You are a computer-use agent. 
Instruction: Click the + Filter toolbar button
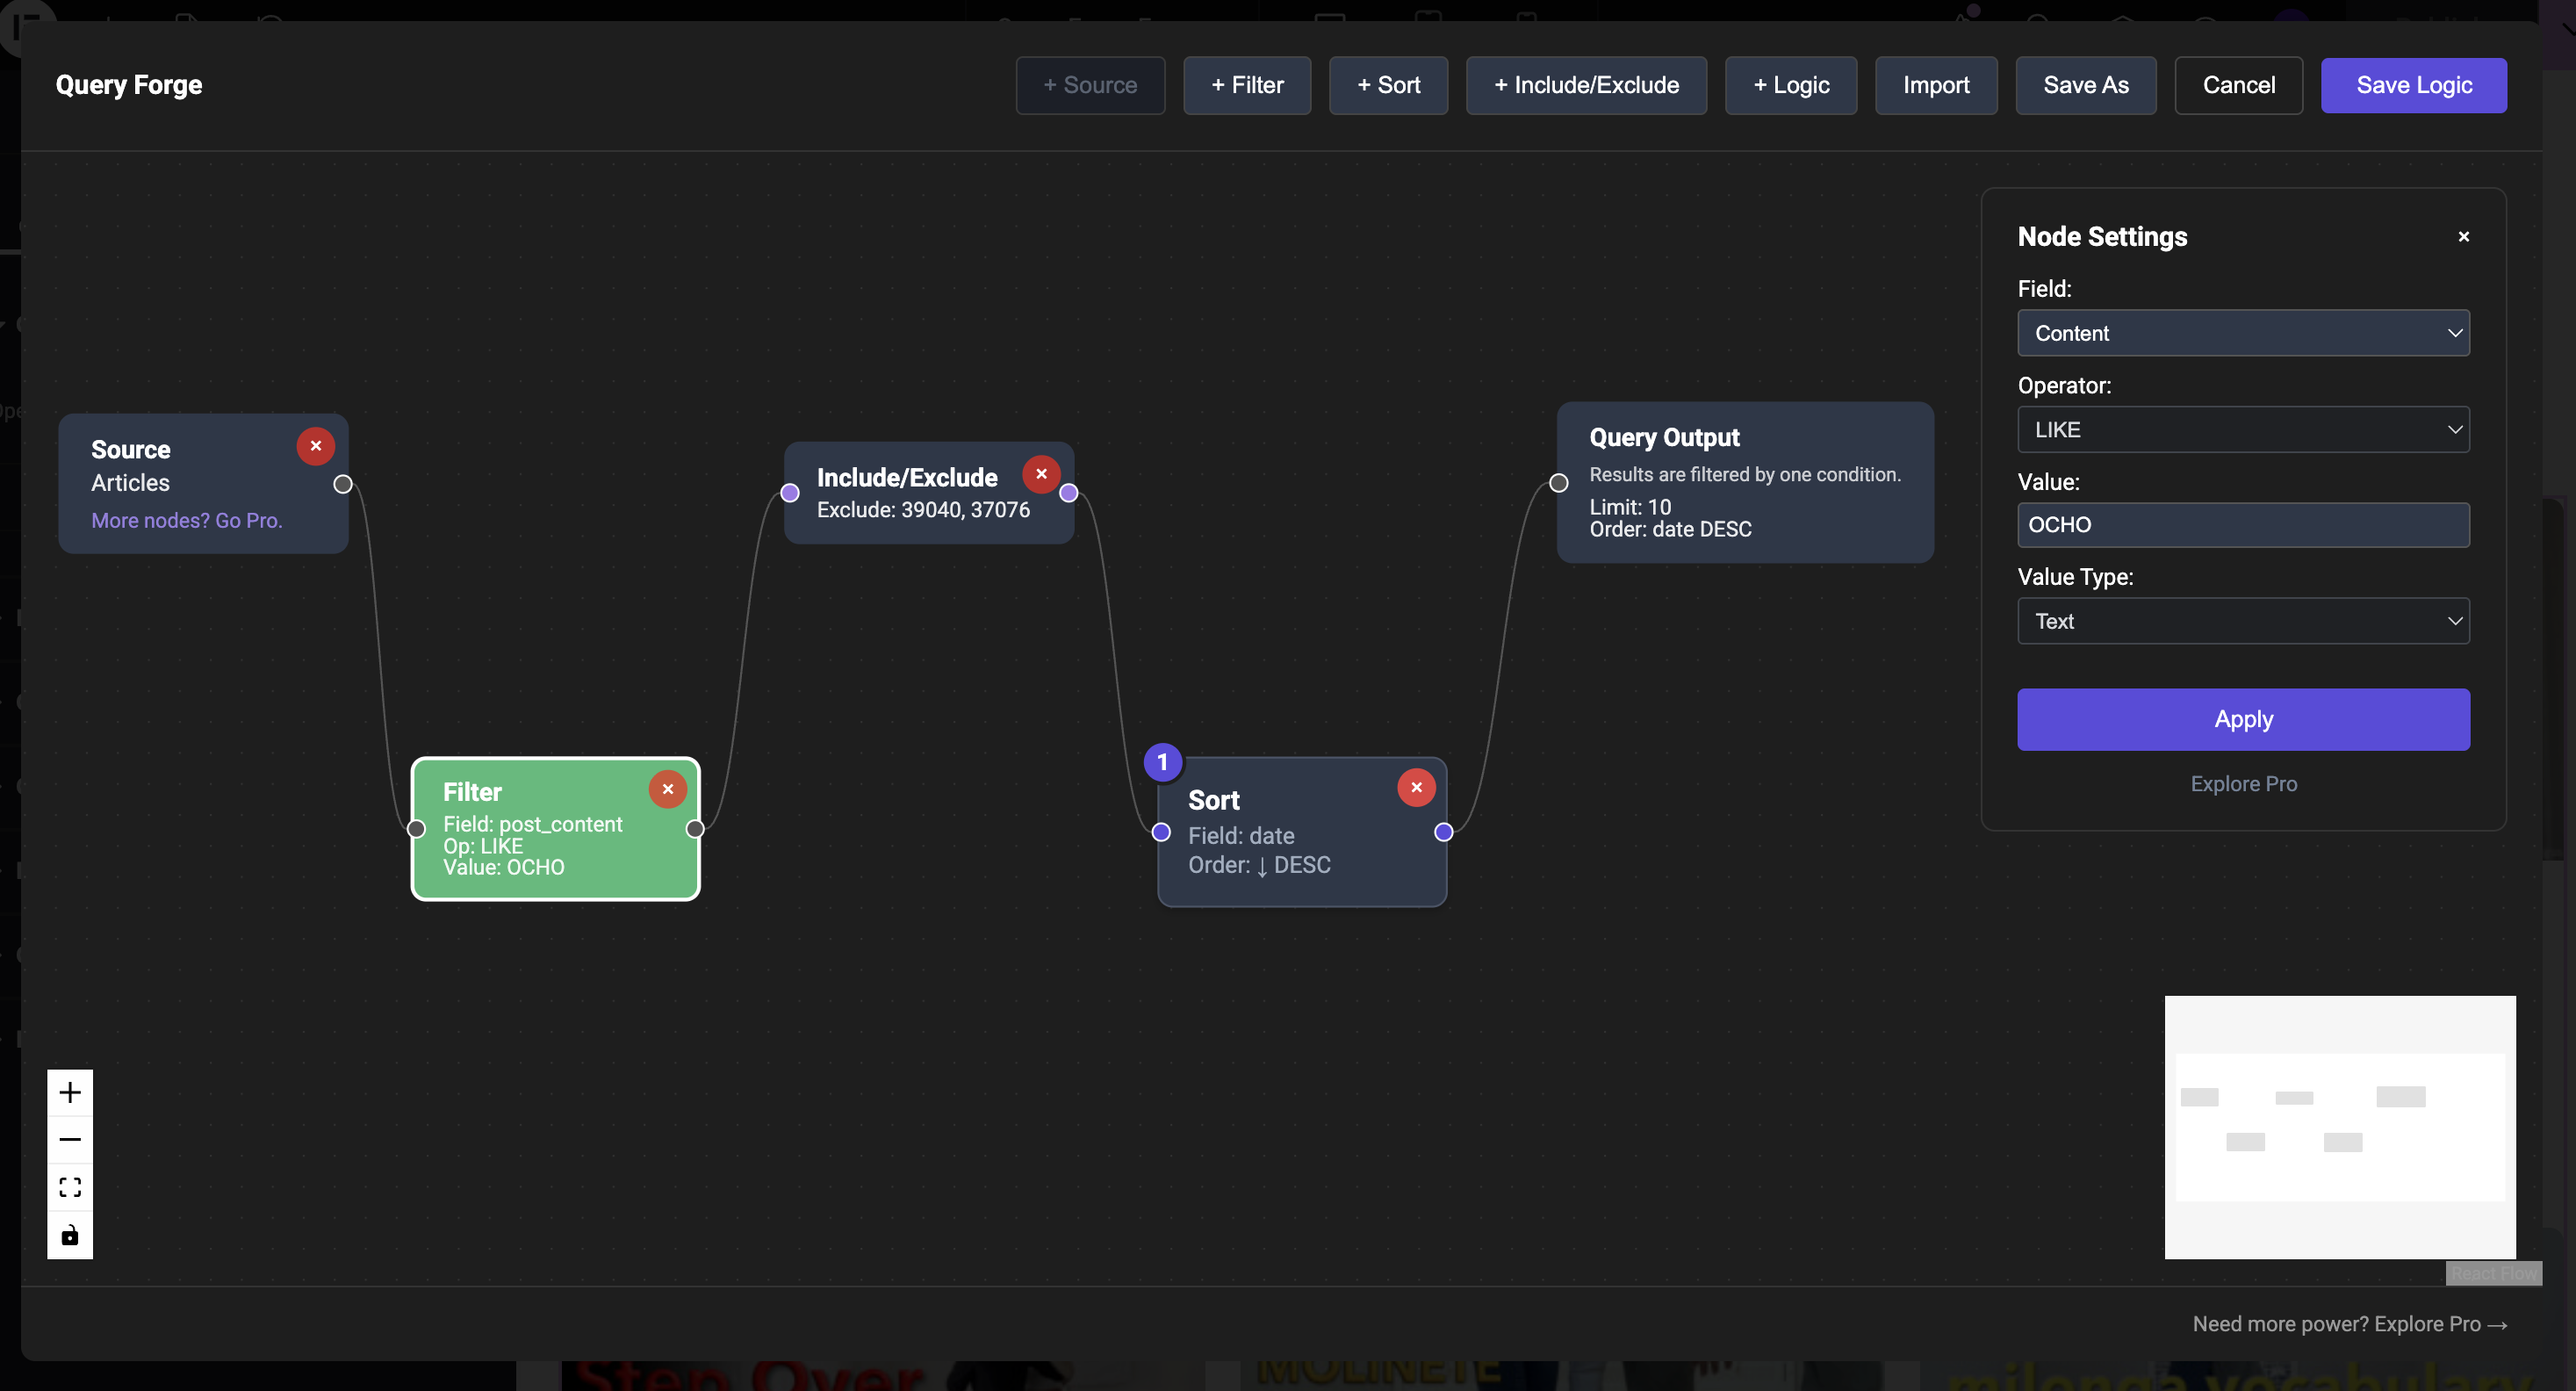pos(1247,85)
